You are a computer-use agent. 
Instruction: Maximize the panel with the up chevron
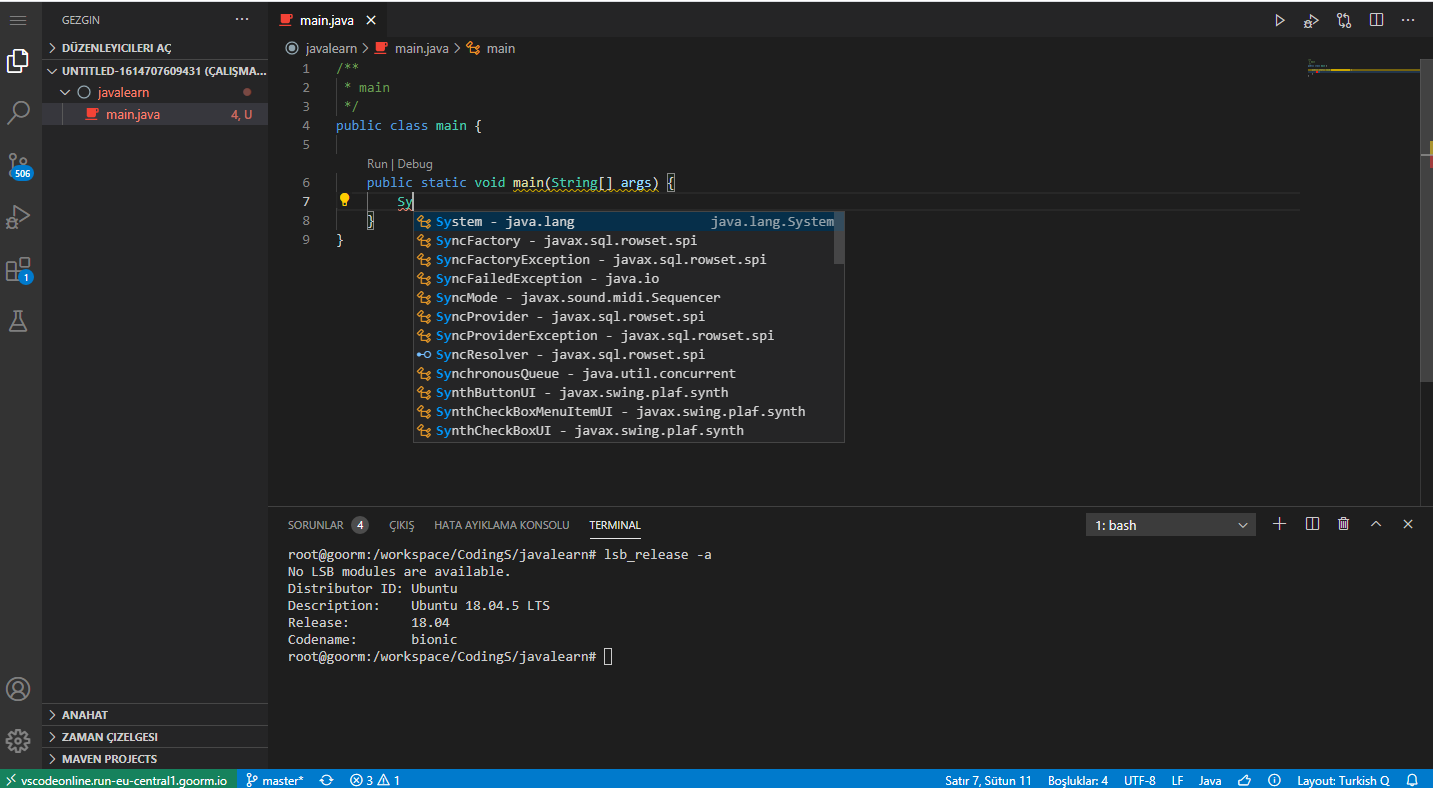1376,524
